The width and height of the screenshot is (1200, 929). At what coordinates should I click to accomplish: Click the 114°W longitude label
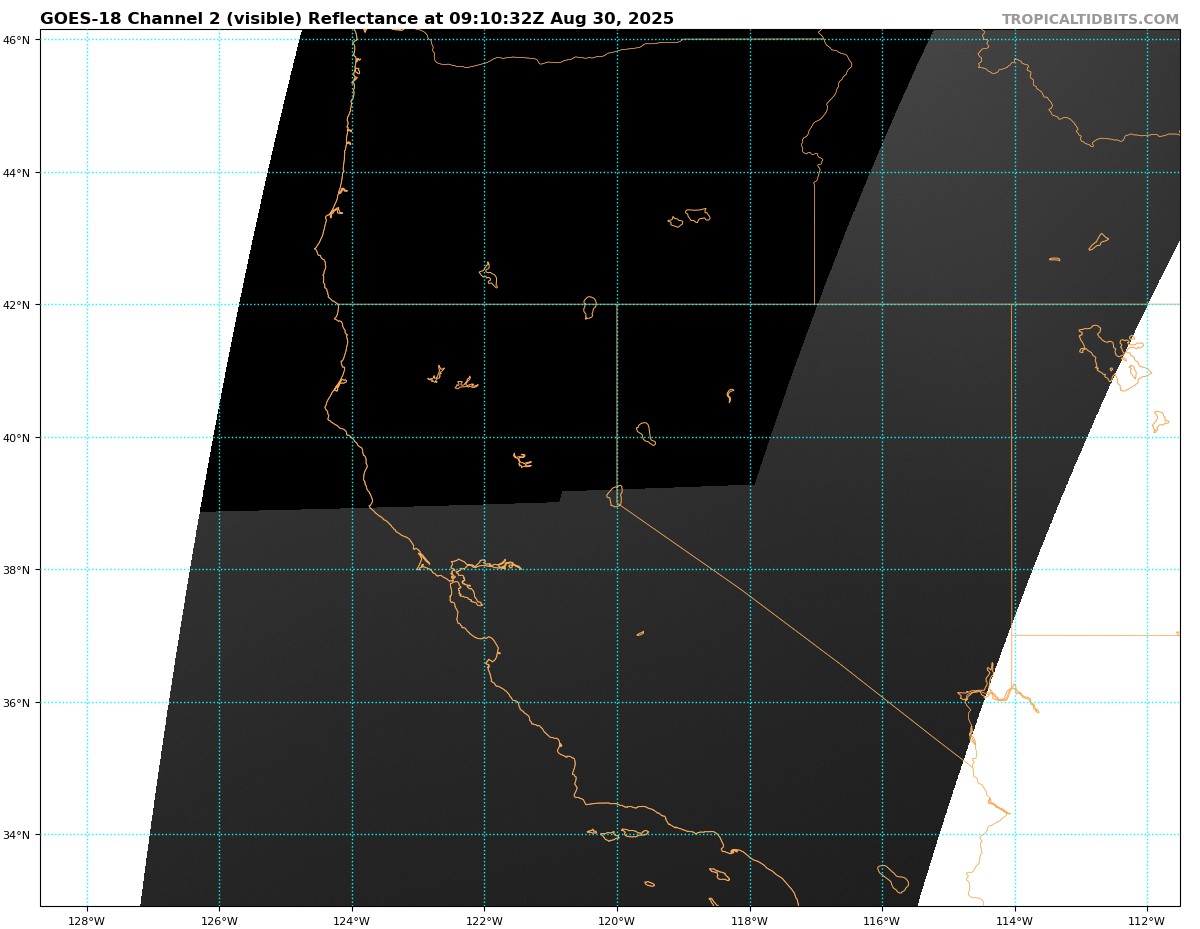click(x=1015, y=921)
